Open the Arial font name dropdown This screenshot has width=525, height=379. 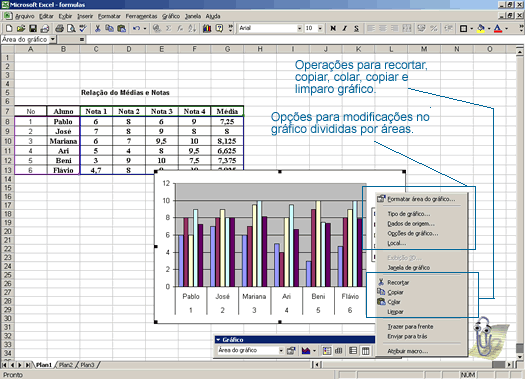coord(299,28)
